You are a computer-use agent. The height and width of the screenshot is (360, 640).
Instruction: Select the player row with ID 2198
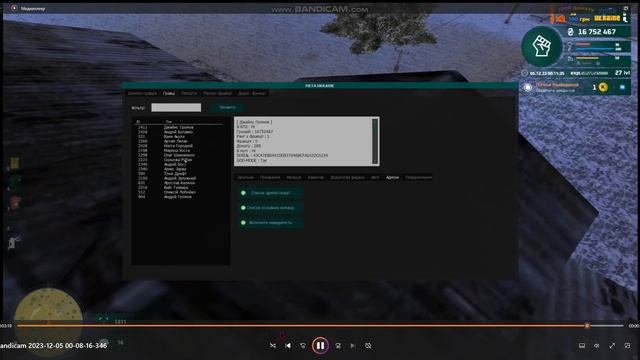coord(178,151)
